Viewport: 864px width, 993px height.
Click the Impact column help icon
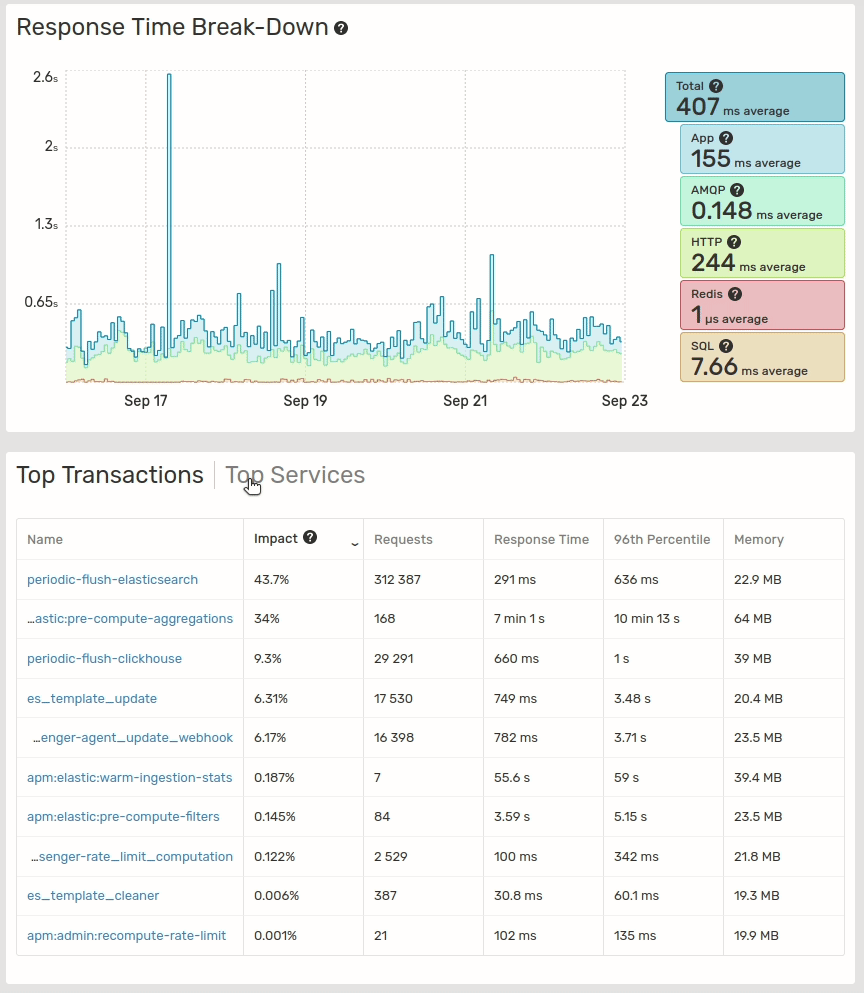(312, 538)
